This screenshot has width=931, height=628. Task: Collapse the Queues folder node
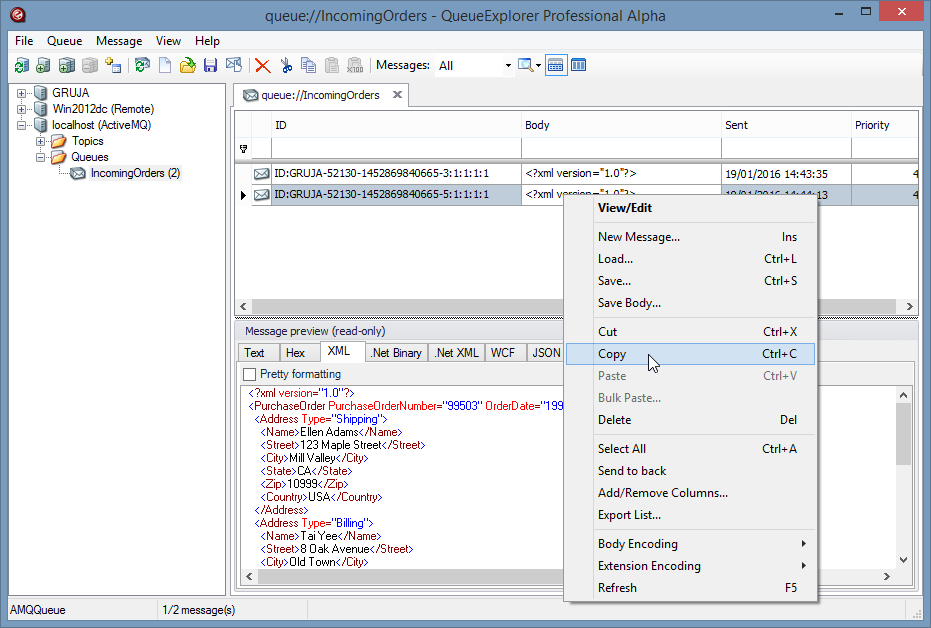click(41, 157)
